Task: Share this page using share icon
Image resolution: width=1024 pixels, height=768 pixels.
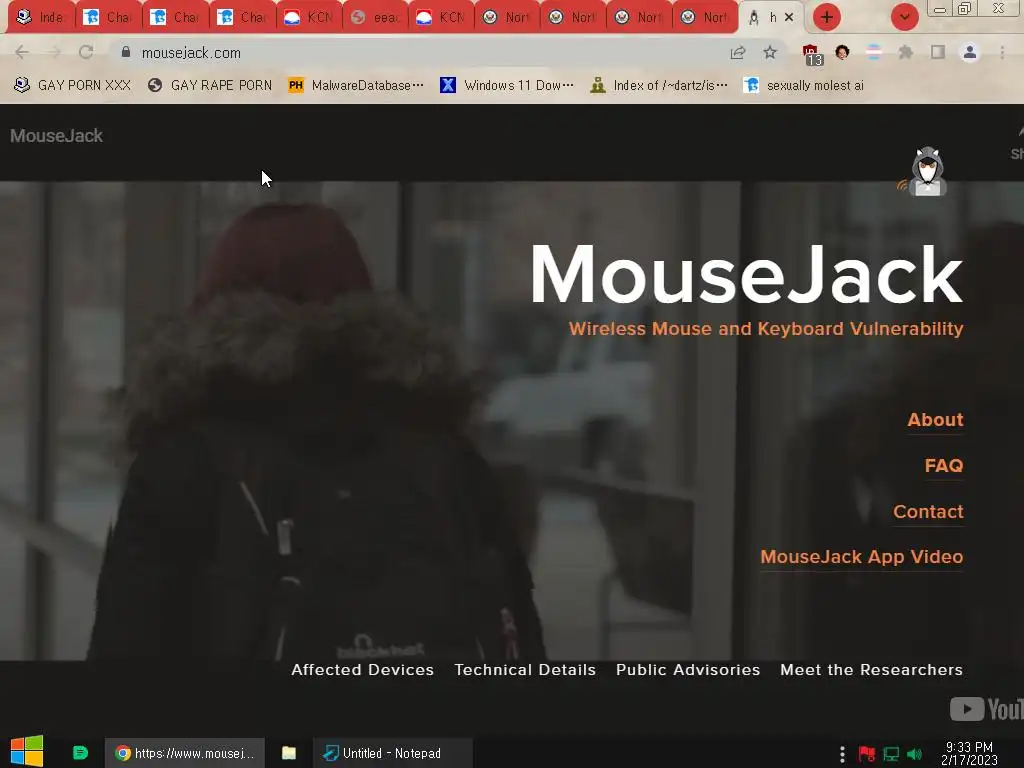Action: tap(738, 52)
